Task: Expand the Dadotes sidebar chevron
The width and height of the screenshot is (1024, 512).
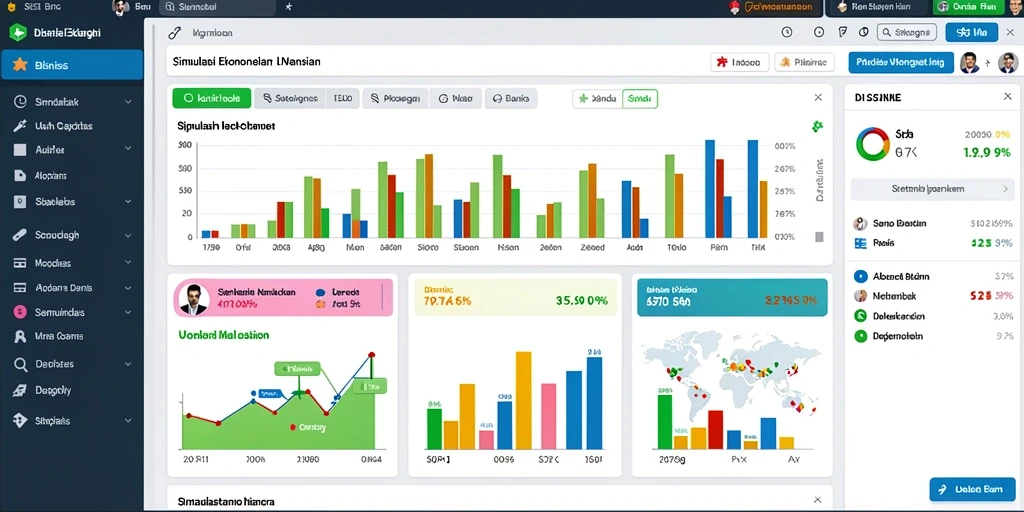Action: tap(128, 364)
